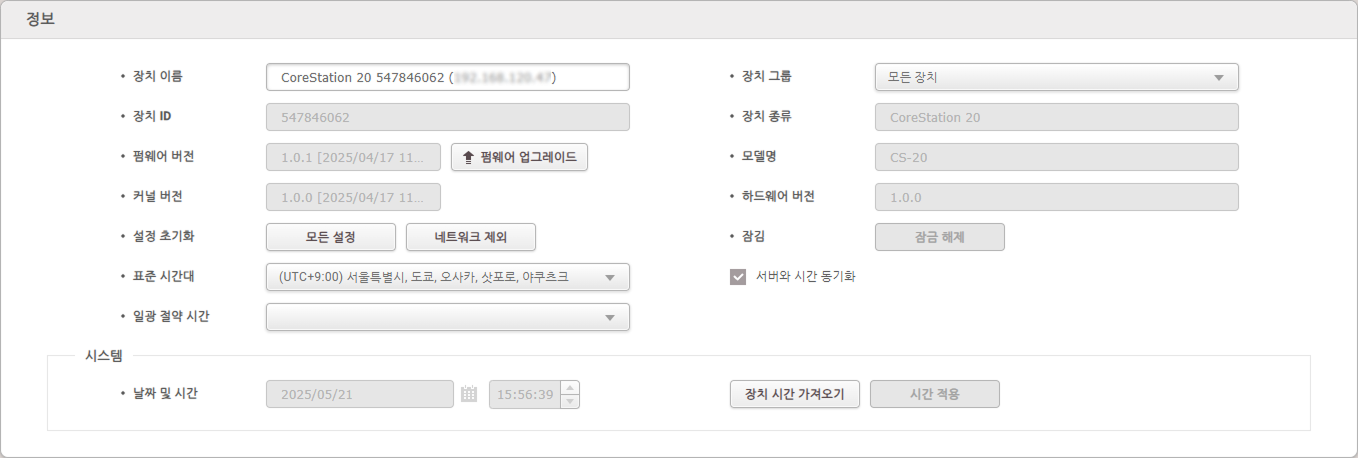Click the 잠금 해제 button
Viewport: 1358px width, 458px height.
pos(940,237)
